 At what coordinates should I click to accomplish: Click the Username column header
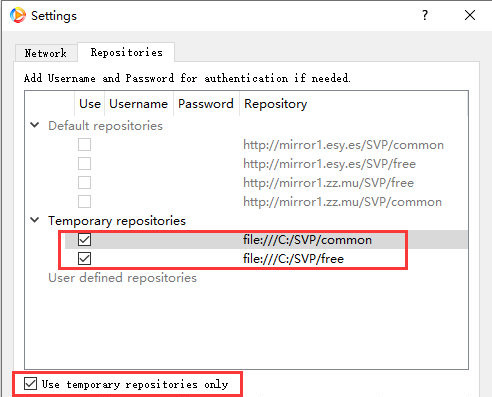click(x=139, y=104)
